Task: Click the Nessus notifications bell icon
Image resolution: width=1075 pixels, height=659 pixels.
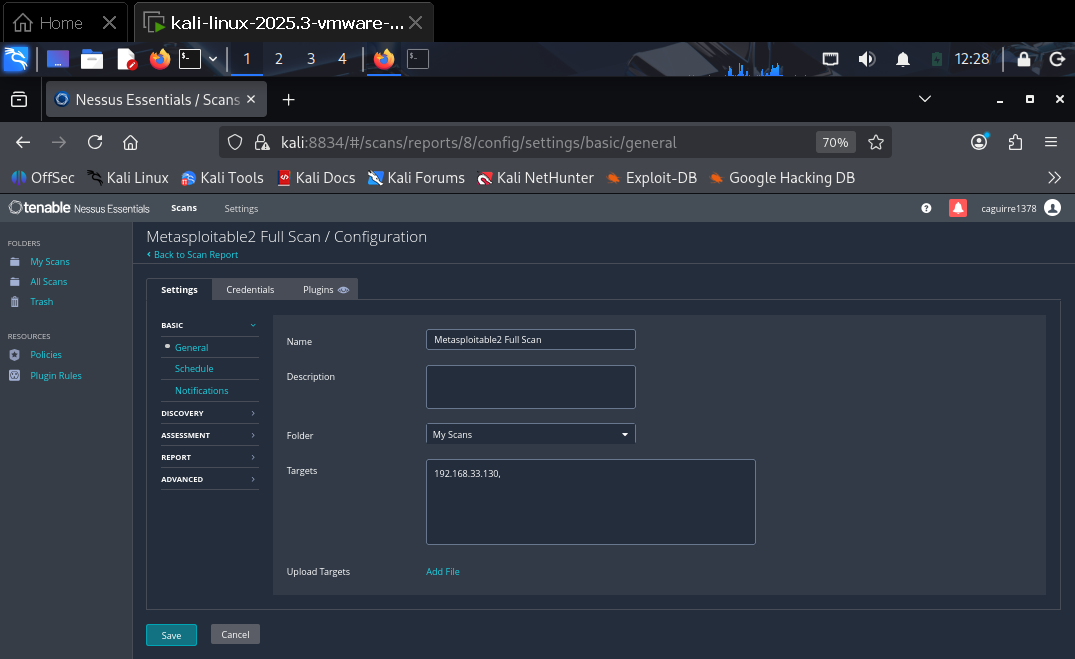Action: coord(958,208)
